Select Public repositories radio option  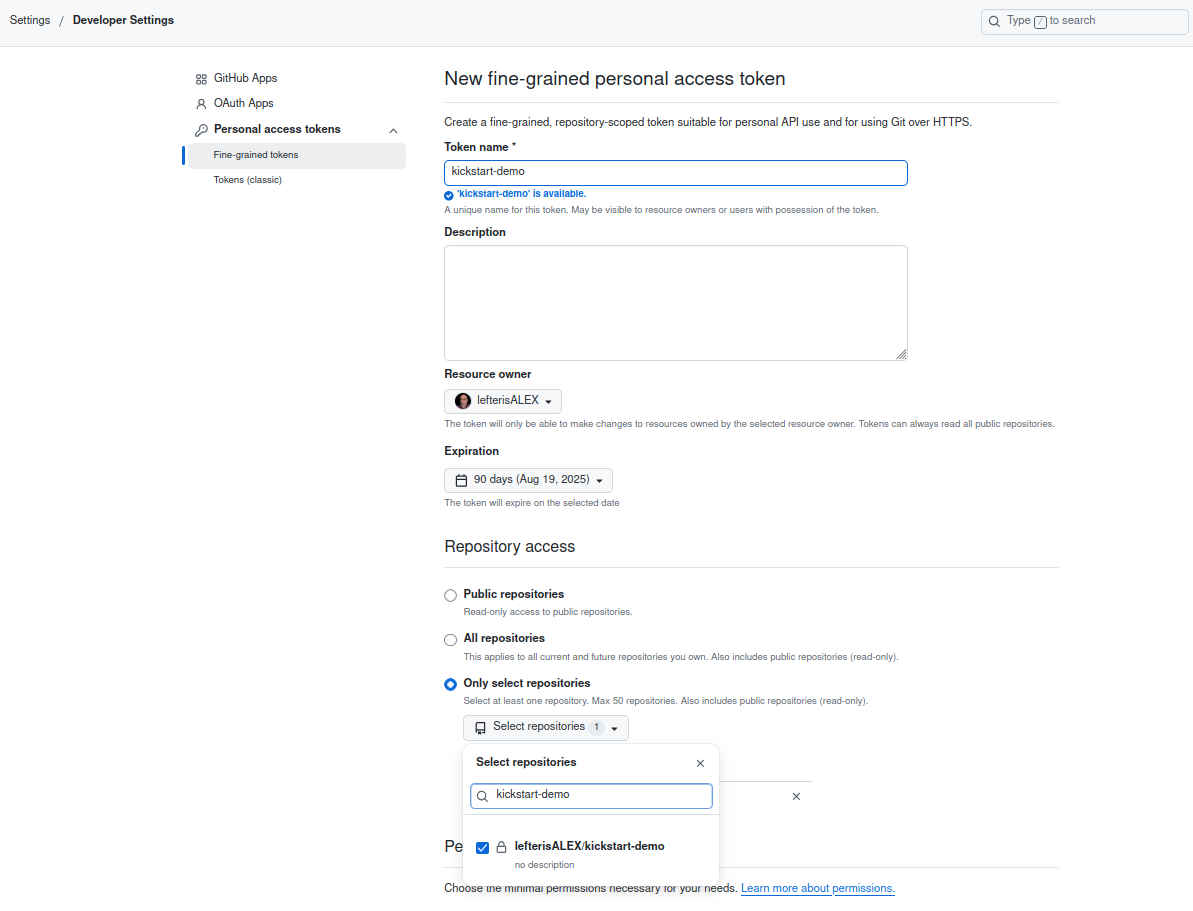(x=450, y=595)
